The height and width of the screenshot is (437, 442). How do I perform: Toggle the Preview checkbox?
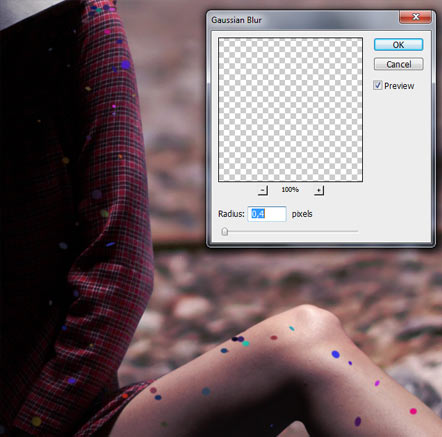(377, 85)
